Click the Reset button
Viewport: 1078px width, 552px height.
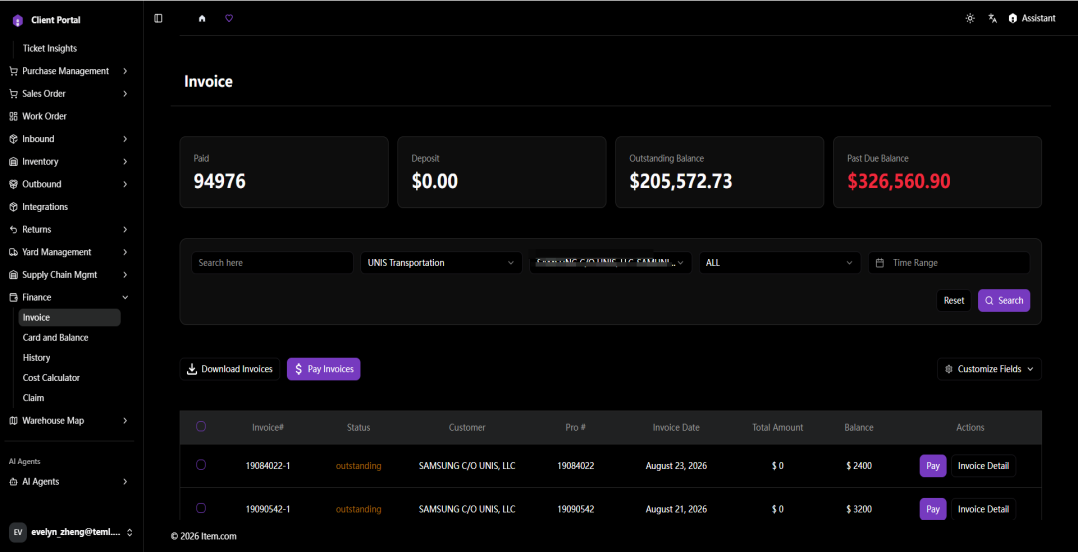point(954,300)
